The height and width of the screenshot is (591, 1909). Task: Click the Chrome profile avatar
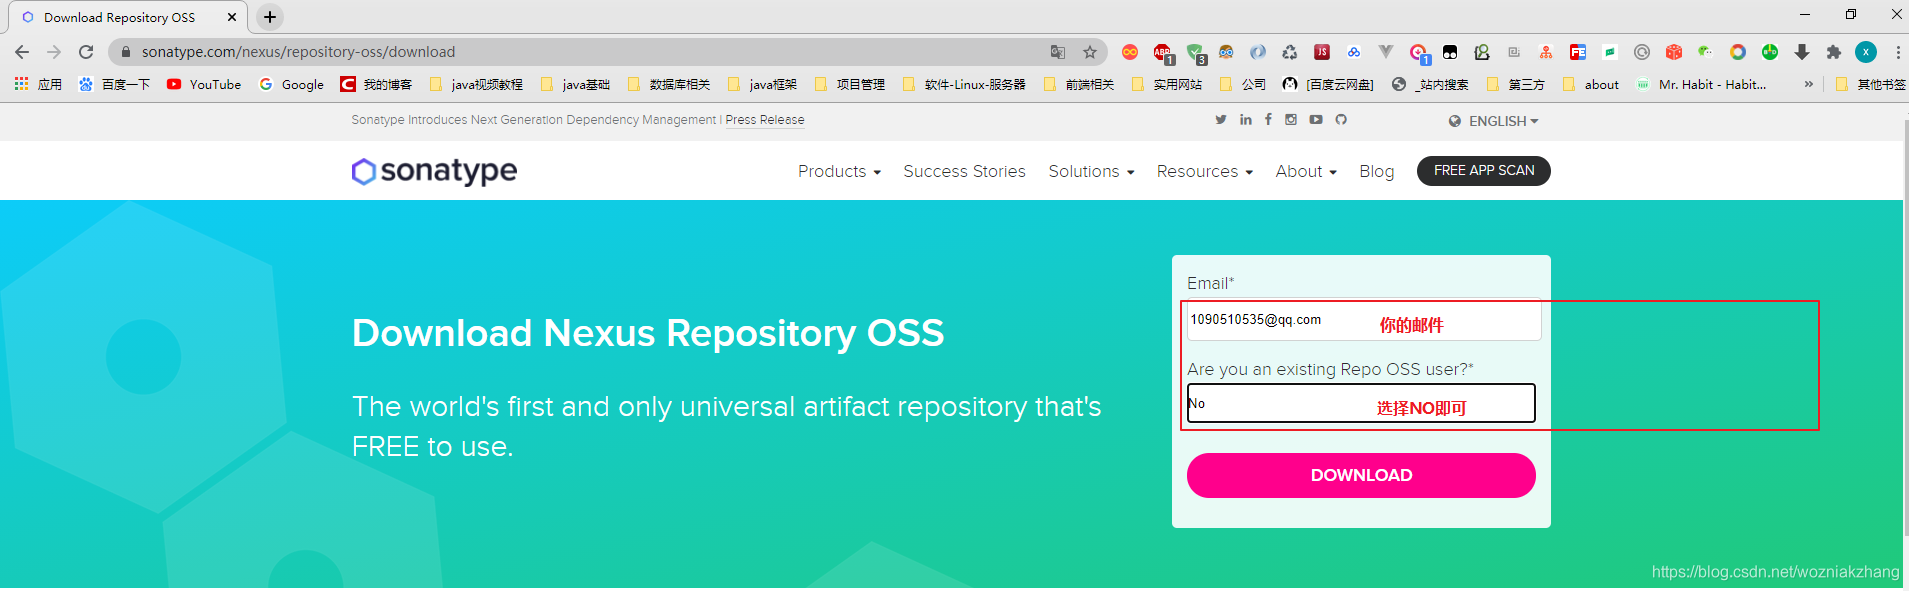pyautogui.click(x=1866, y=52)
